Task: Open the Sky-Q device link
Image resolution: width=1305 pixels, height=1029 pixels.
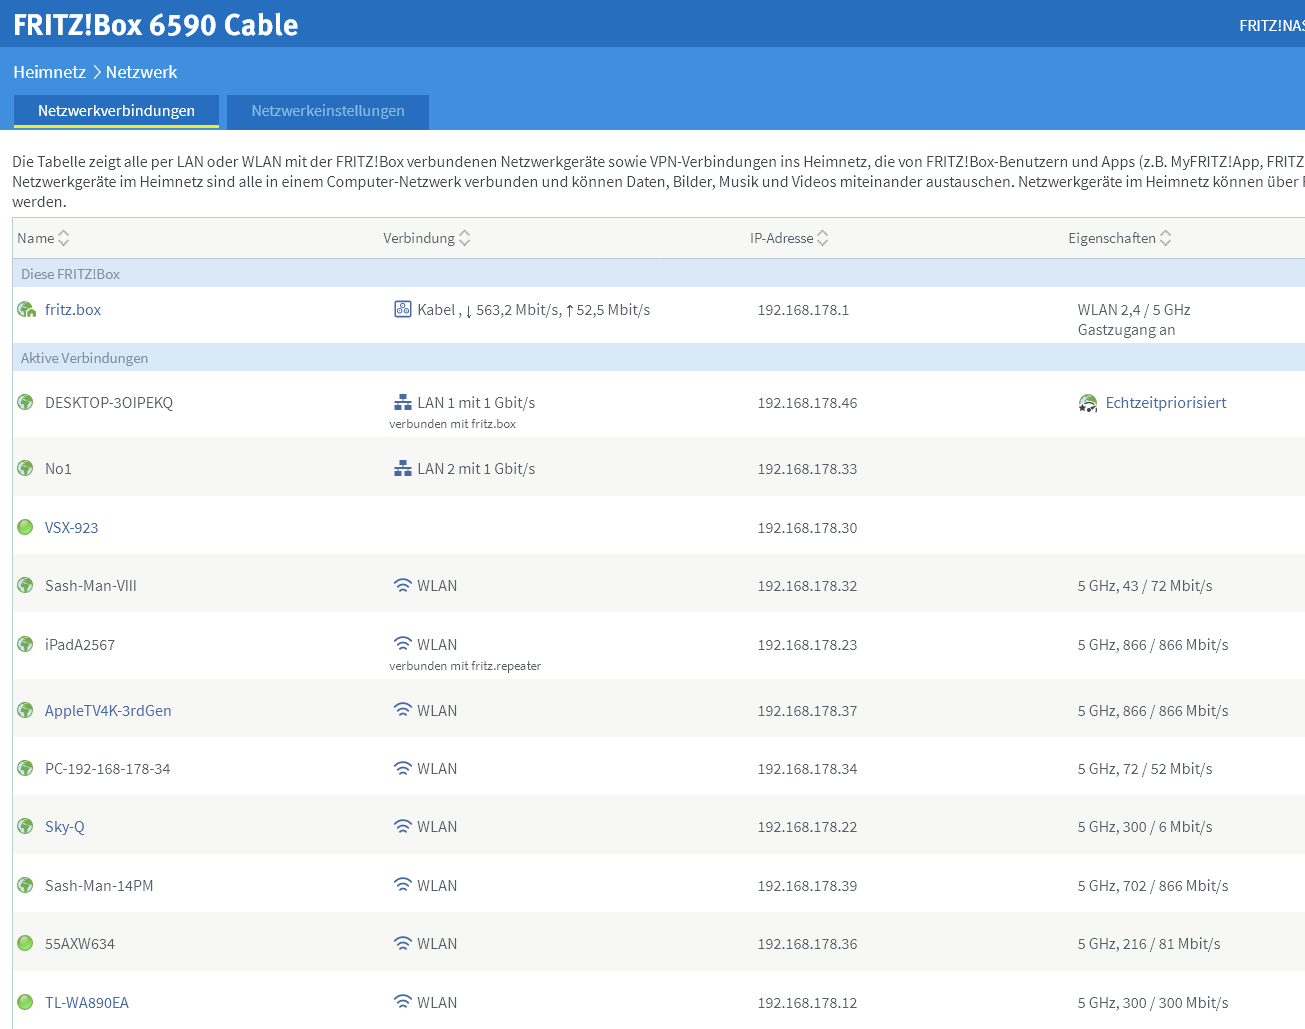Action: pos(65,827)
